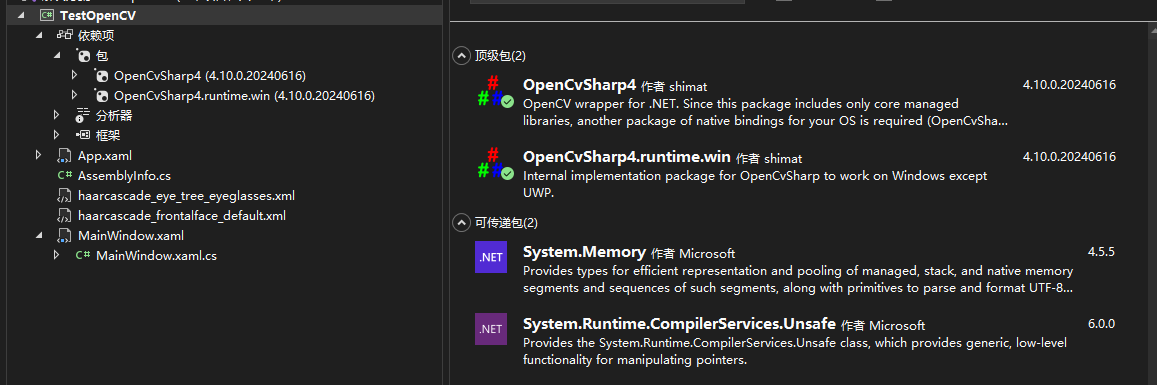The width and height of the screenshot is (1157, 385).
Task: Collapse the 可传递包(2) section
Action: 461,222
